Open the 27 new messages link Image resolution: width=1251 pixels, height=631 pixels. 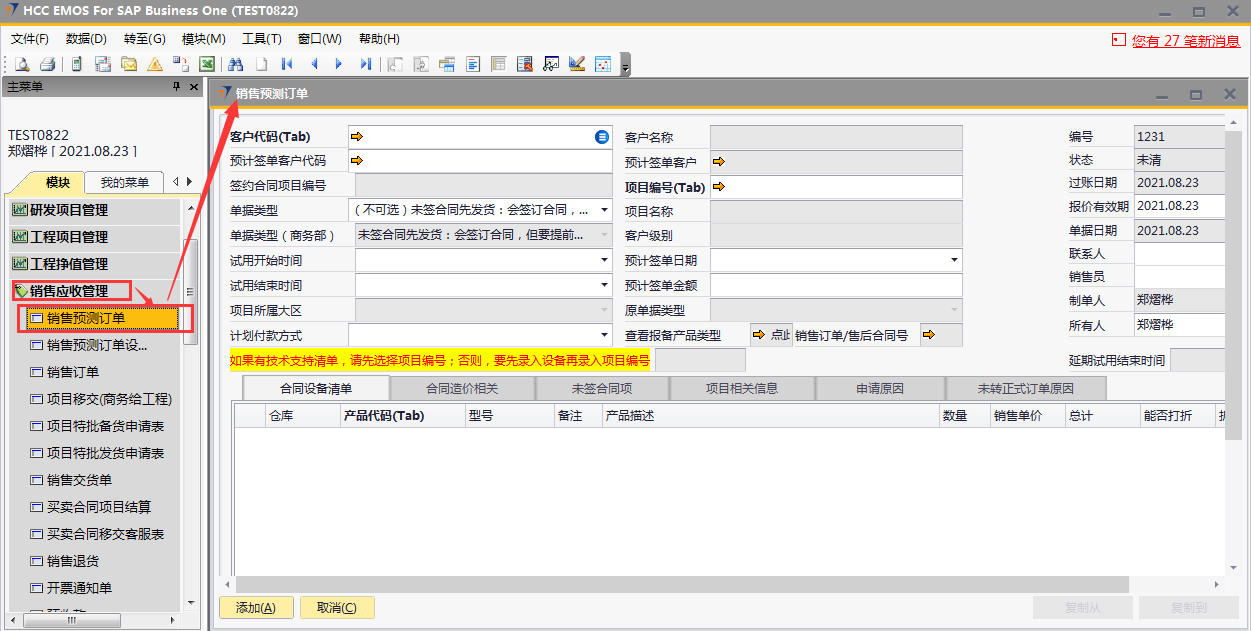(1185, 41)
